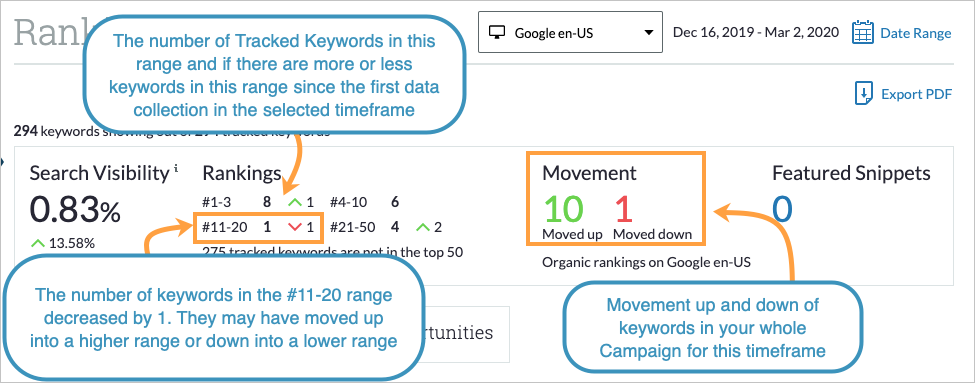Click the green up arrow beside #1-3 rankings
Screen dimensions: 975x383
pos(293,202)
